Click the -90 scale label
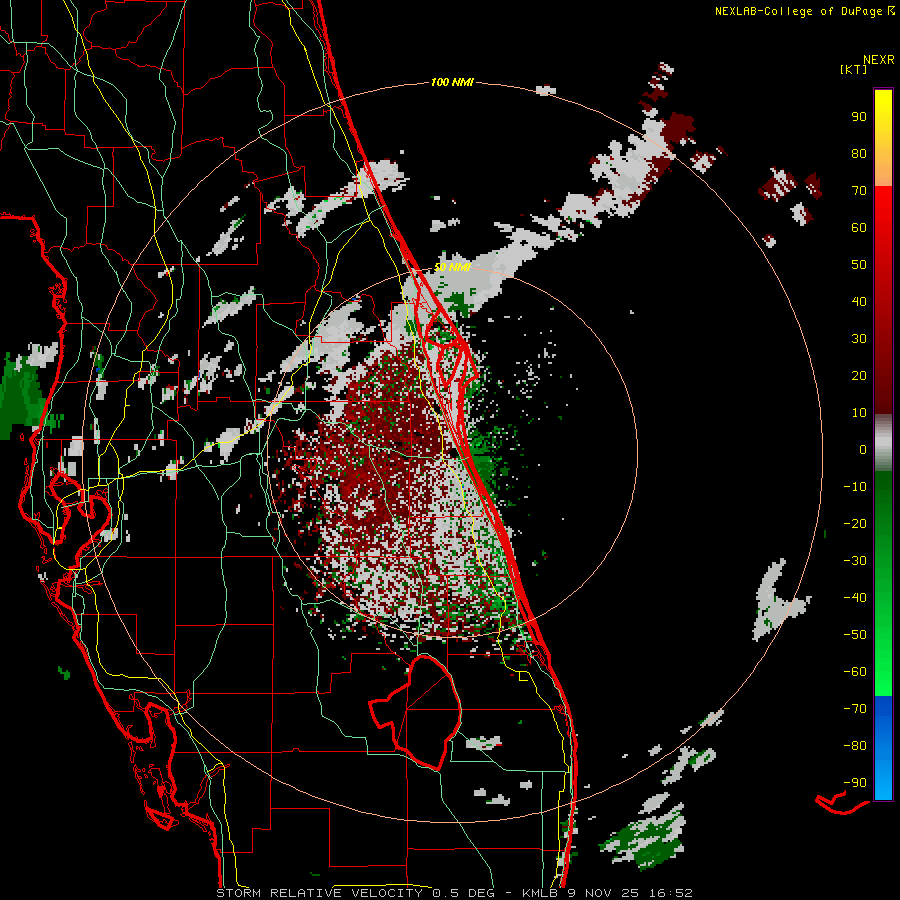Image resolution: width=900 pixels, height=900 pixels. point(855,783)
